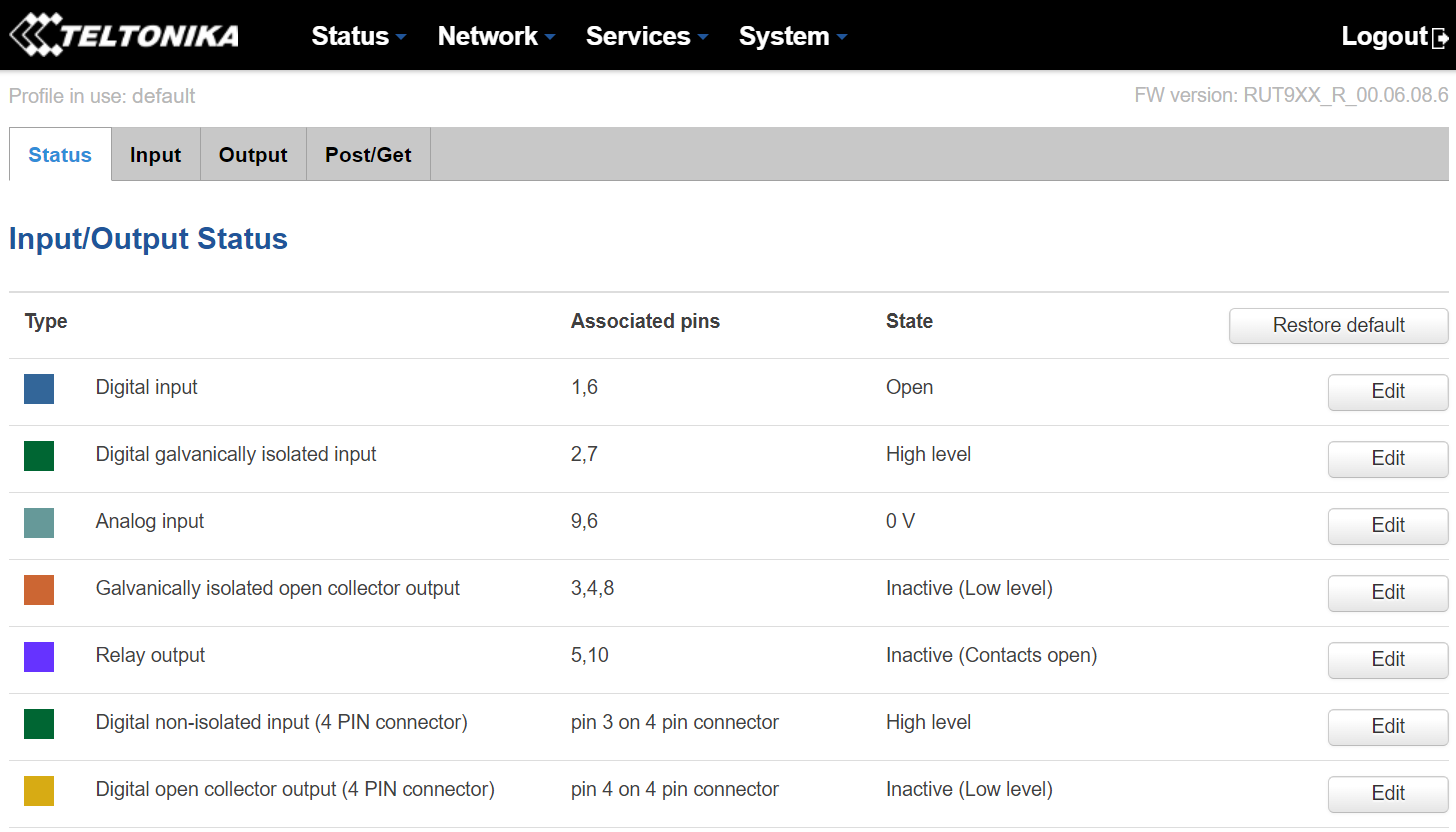The image size is (1456, 832).
Task: Switch to the Output tab
Action: pos(253,154)
